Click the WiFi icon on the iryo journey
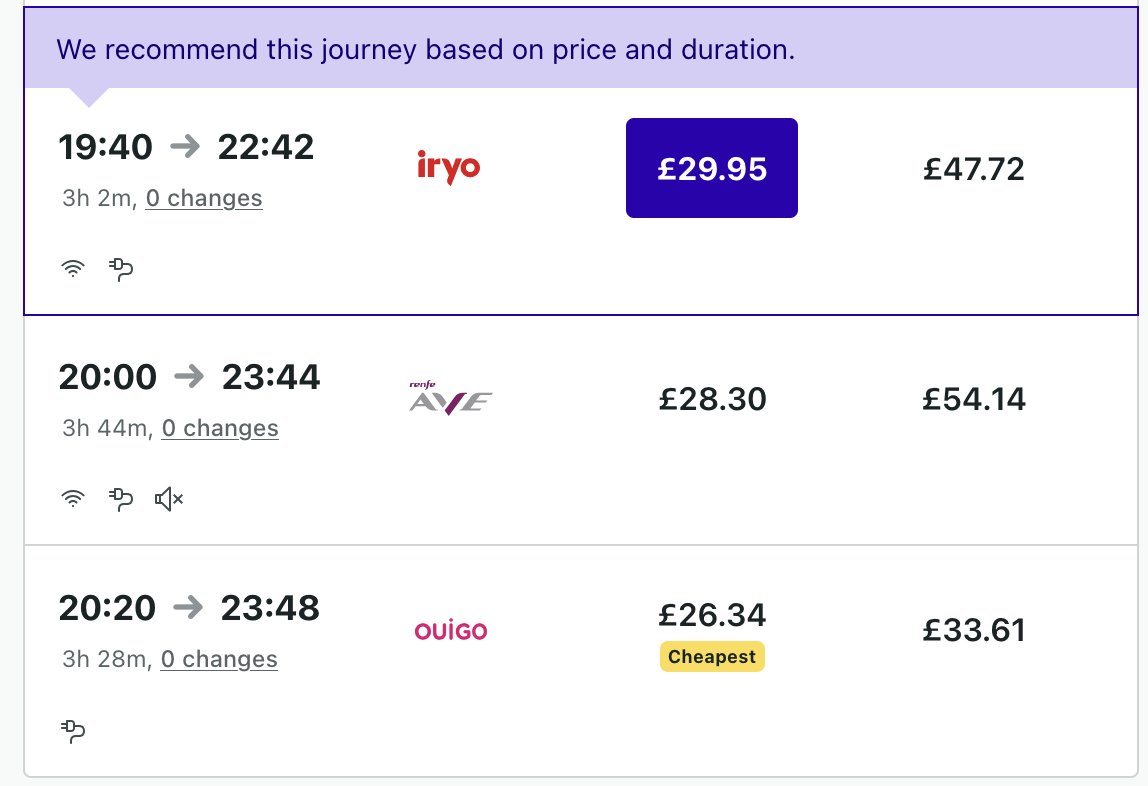Viewport: 1148px width, 786px height. coord(72,269)
